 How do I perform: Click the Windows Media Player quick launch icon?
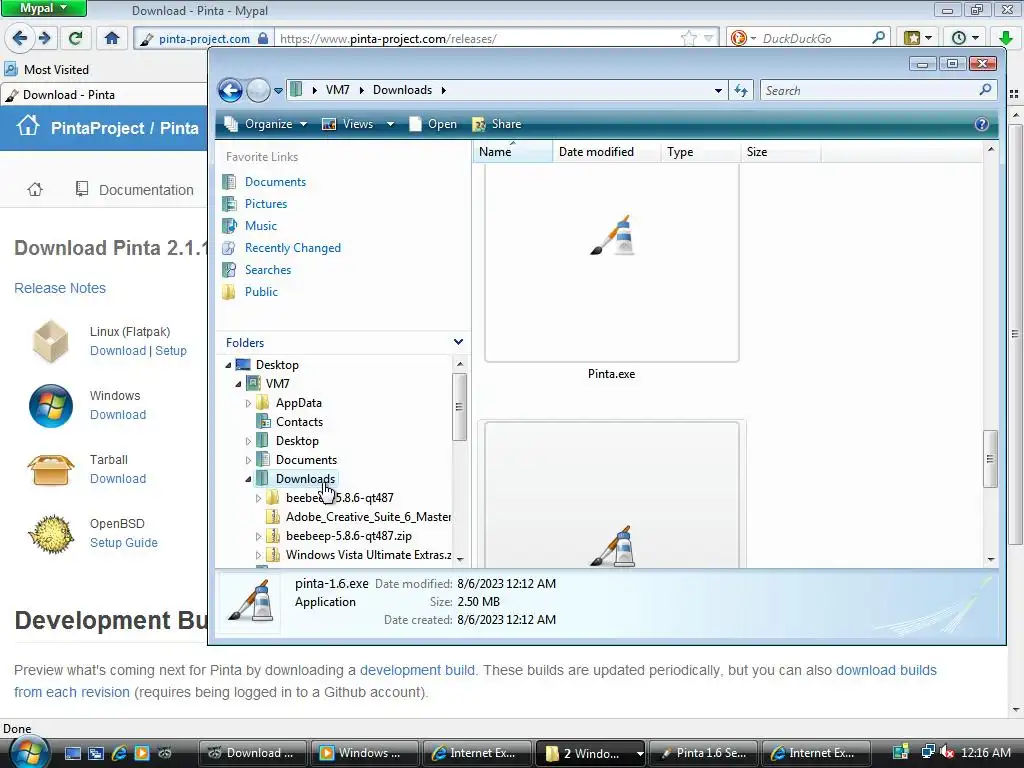point(141,753)
